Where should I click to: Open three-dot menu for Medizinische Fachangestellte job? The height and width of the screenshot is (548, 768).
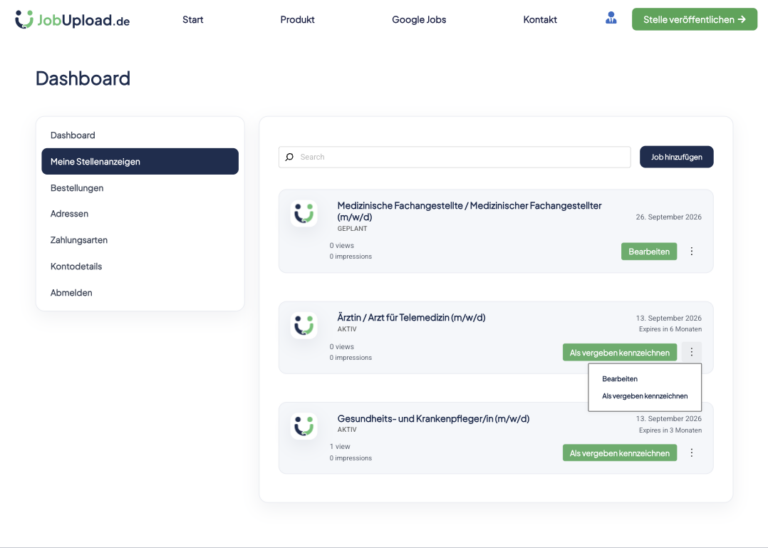coord(692,251)
